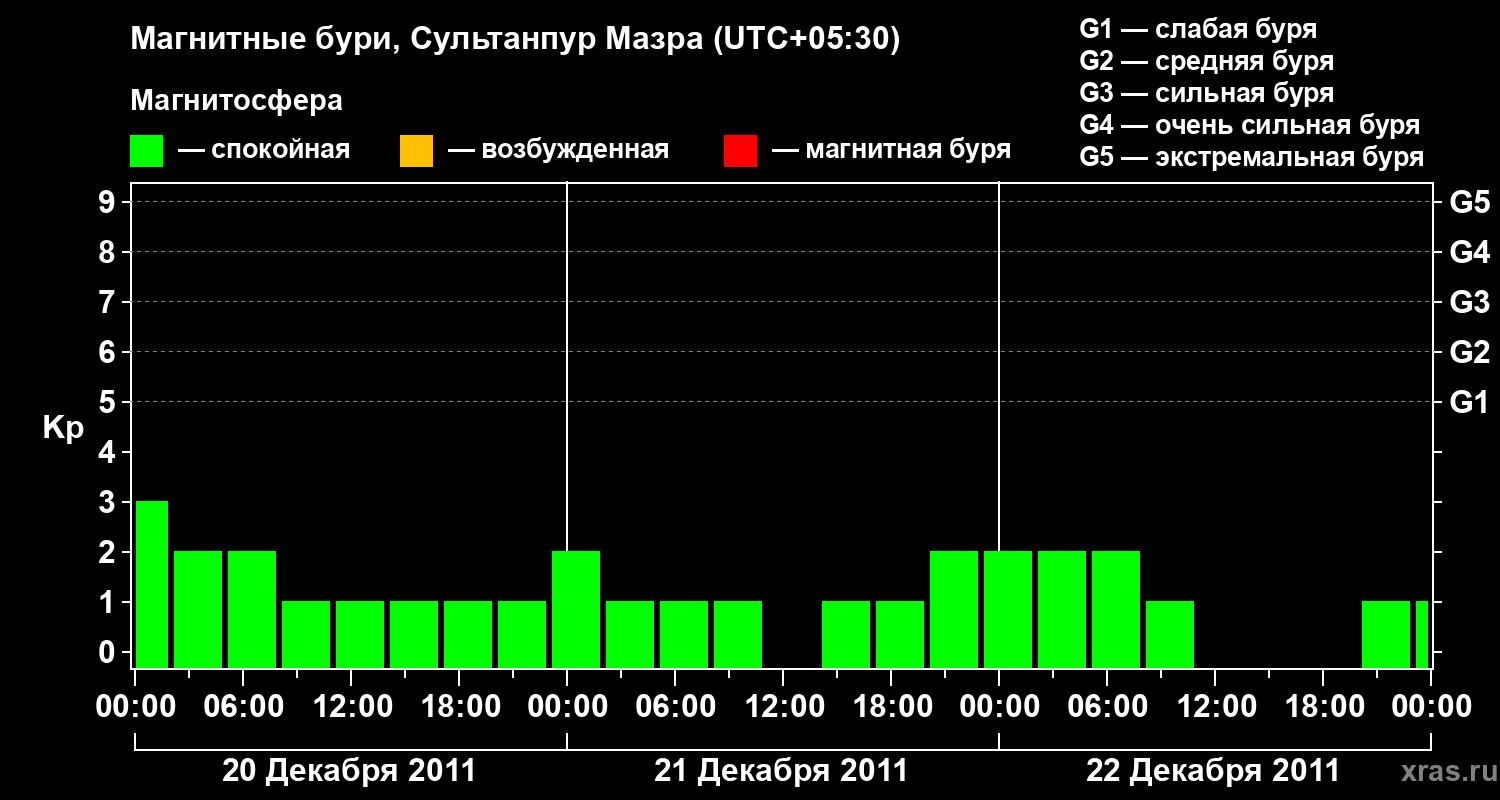This screenshot has width=1500, height=800.
Task: Click '18:00' time label under 22 December
Action: pos(1323,706)
